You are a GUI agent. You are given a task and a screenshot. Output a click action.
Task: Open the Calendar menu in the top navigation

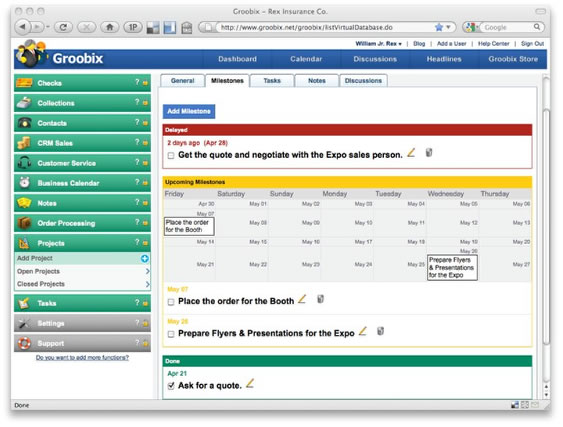pos(306,59)
